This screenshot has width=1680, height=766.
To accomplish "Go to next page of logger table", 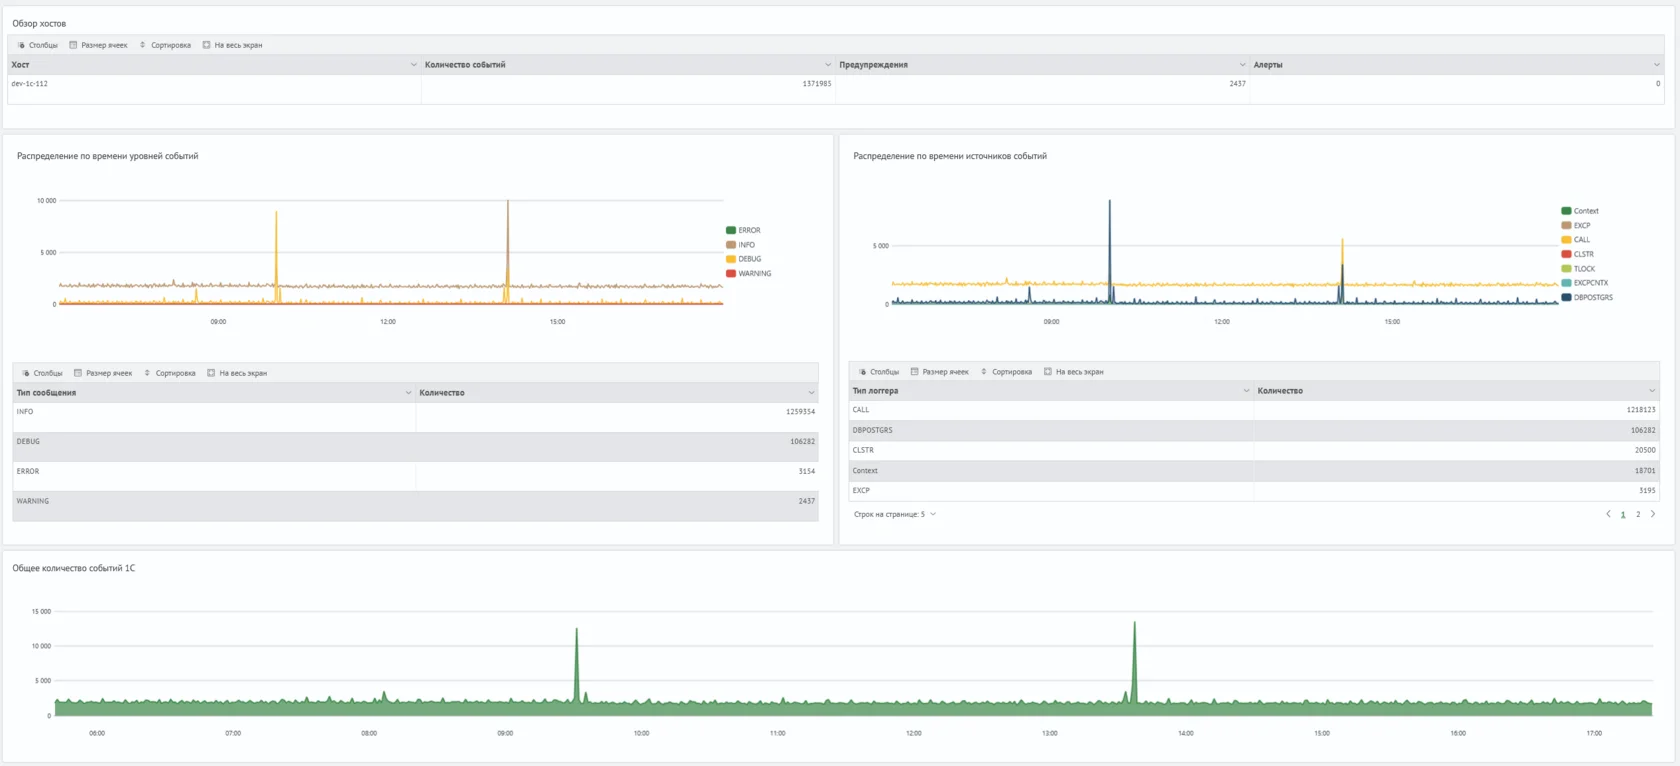I will [x=1653, y=514].
